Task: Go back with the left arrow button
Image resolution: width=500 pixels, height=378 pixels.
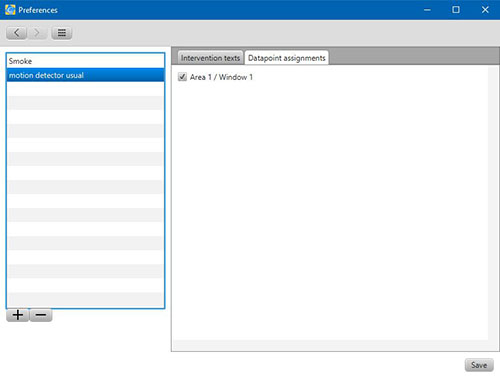Action: pos(16,33)
